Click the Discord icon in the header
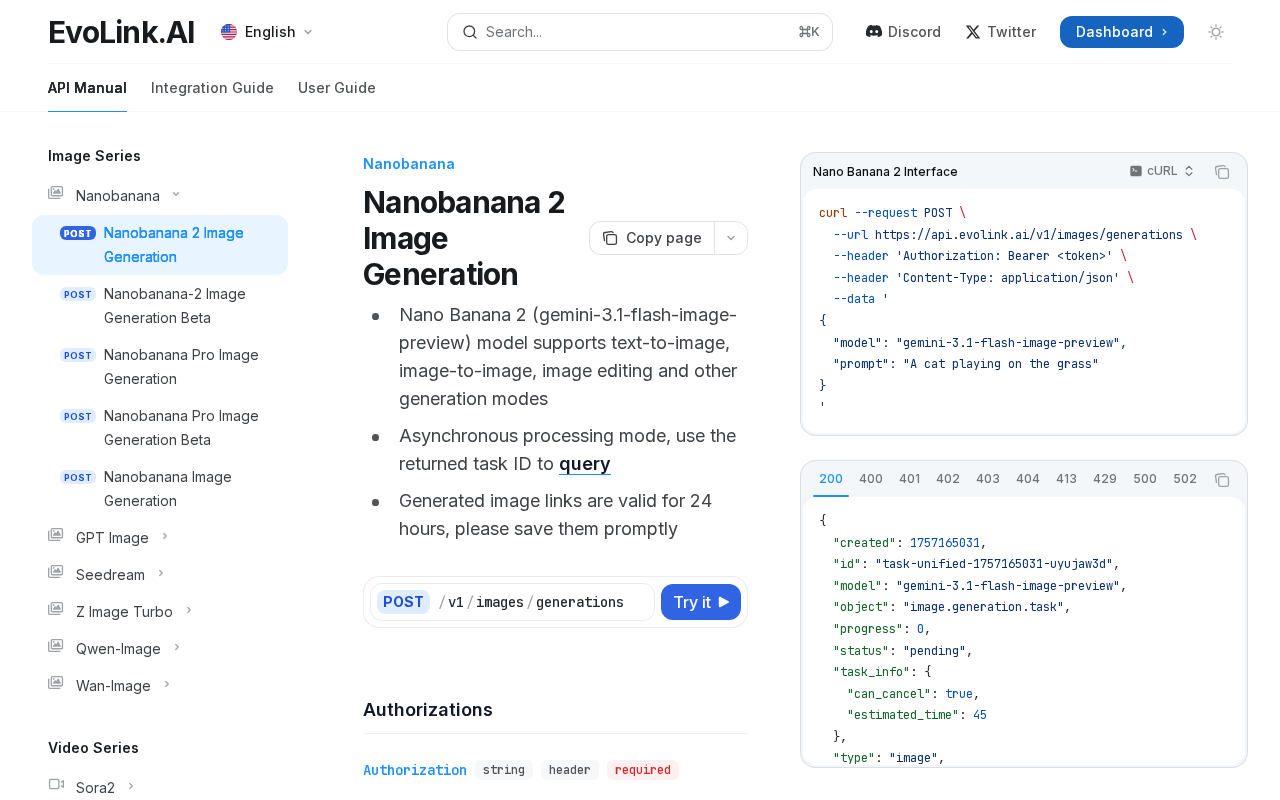Screen dimensions: 1280x800 (x=874, y=32)
